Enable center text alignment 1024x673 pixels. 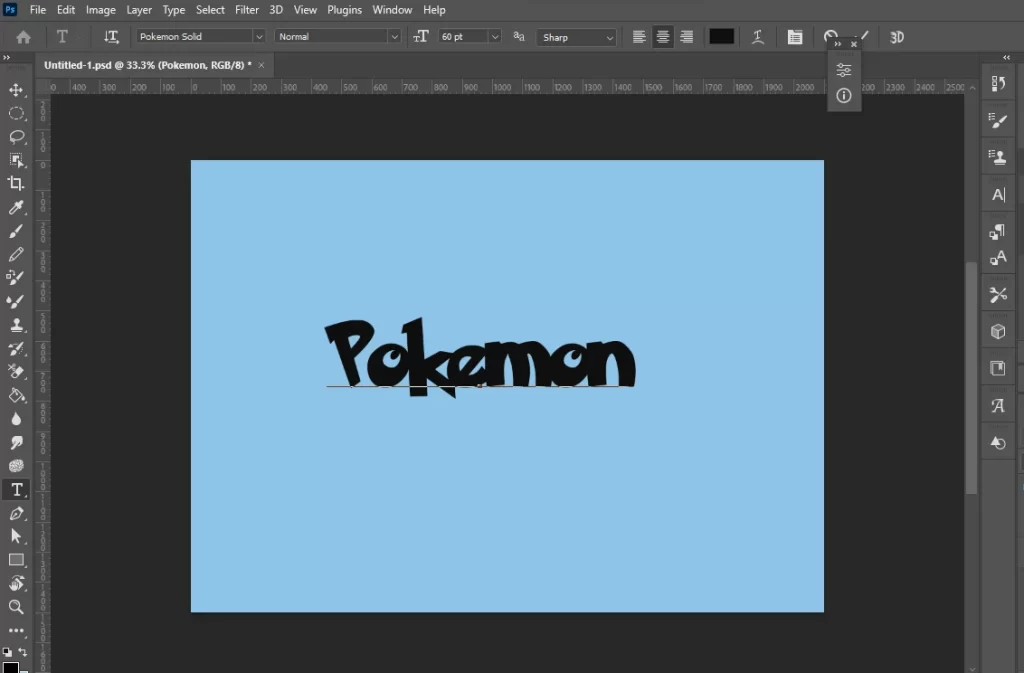[663, 36]
